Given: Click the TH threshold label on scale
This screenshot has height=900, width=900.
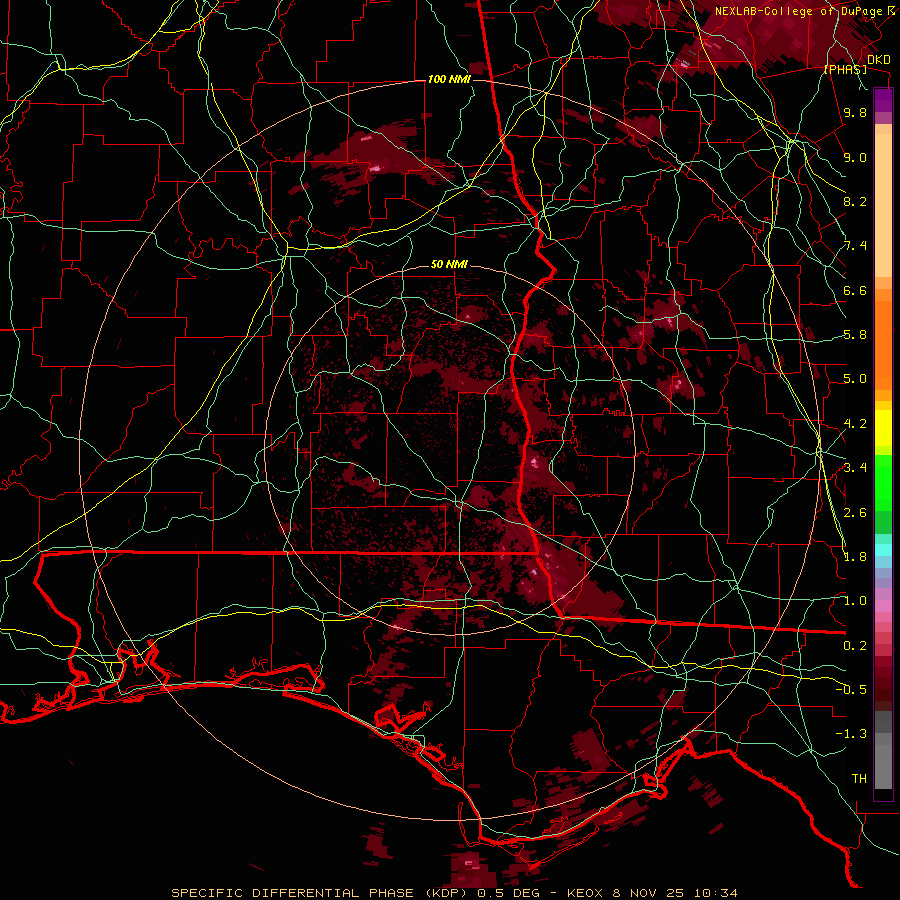Looking at the screenshot, I should point(859,779).
